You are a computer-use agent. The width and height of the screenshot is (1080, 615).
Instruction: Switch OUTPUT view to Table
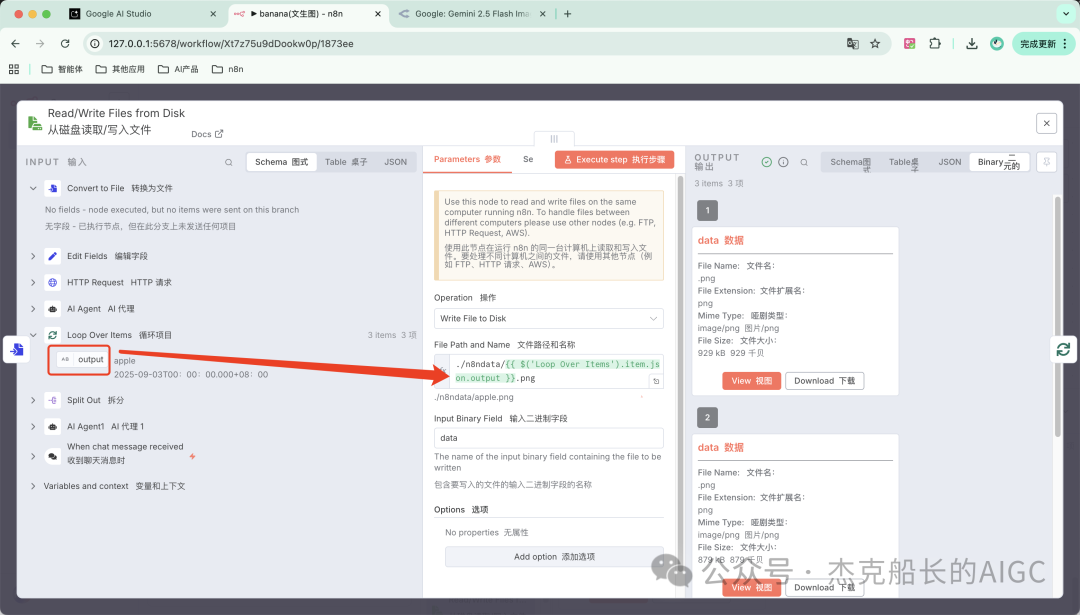point(904,163)
